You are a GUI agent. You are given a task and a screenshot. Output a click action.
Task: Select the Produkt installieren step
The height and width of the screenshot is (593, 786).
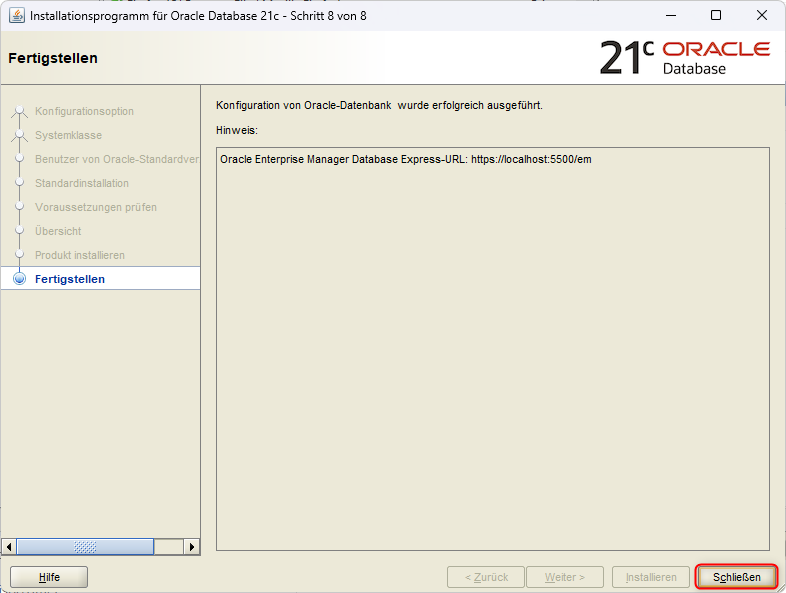click(x=80, y=255)
